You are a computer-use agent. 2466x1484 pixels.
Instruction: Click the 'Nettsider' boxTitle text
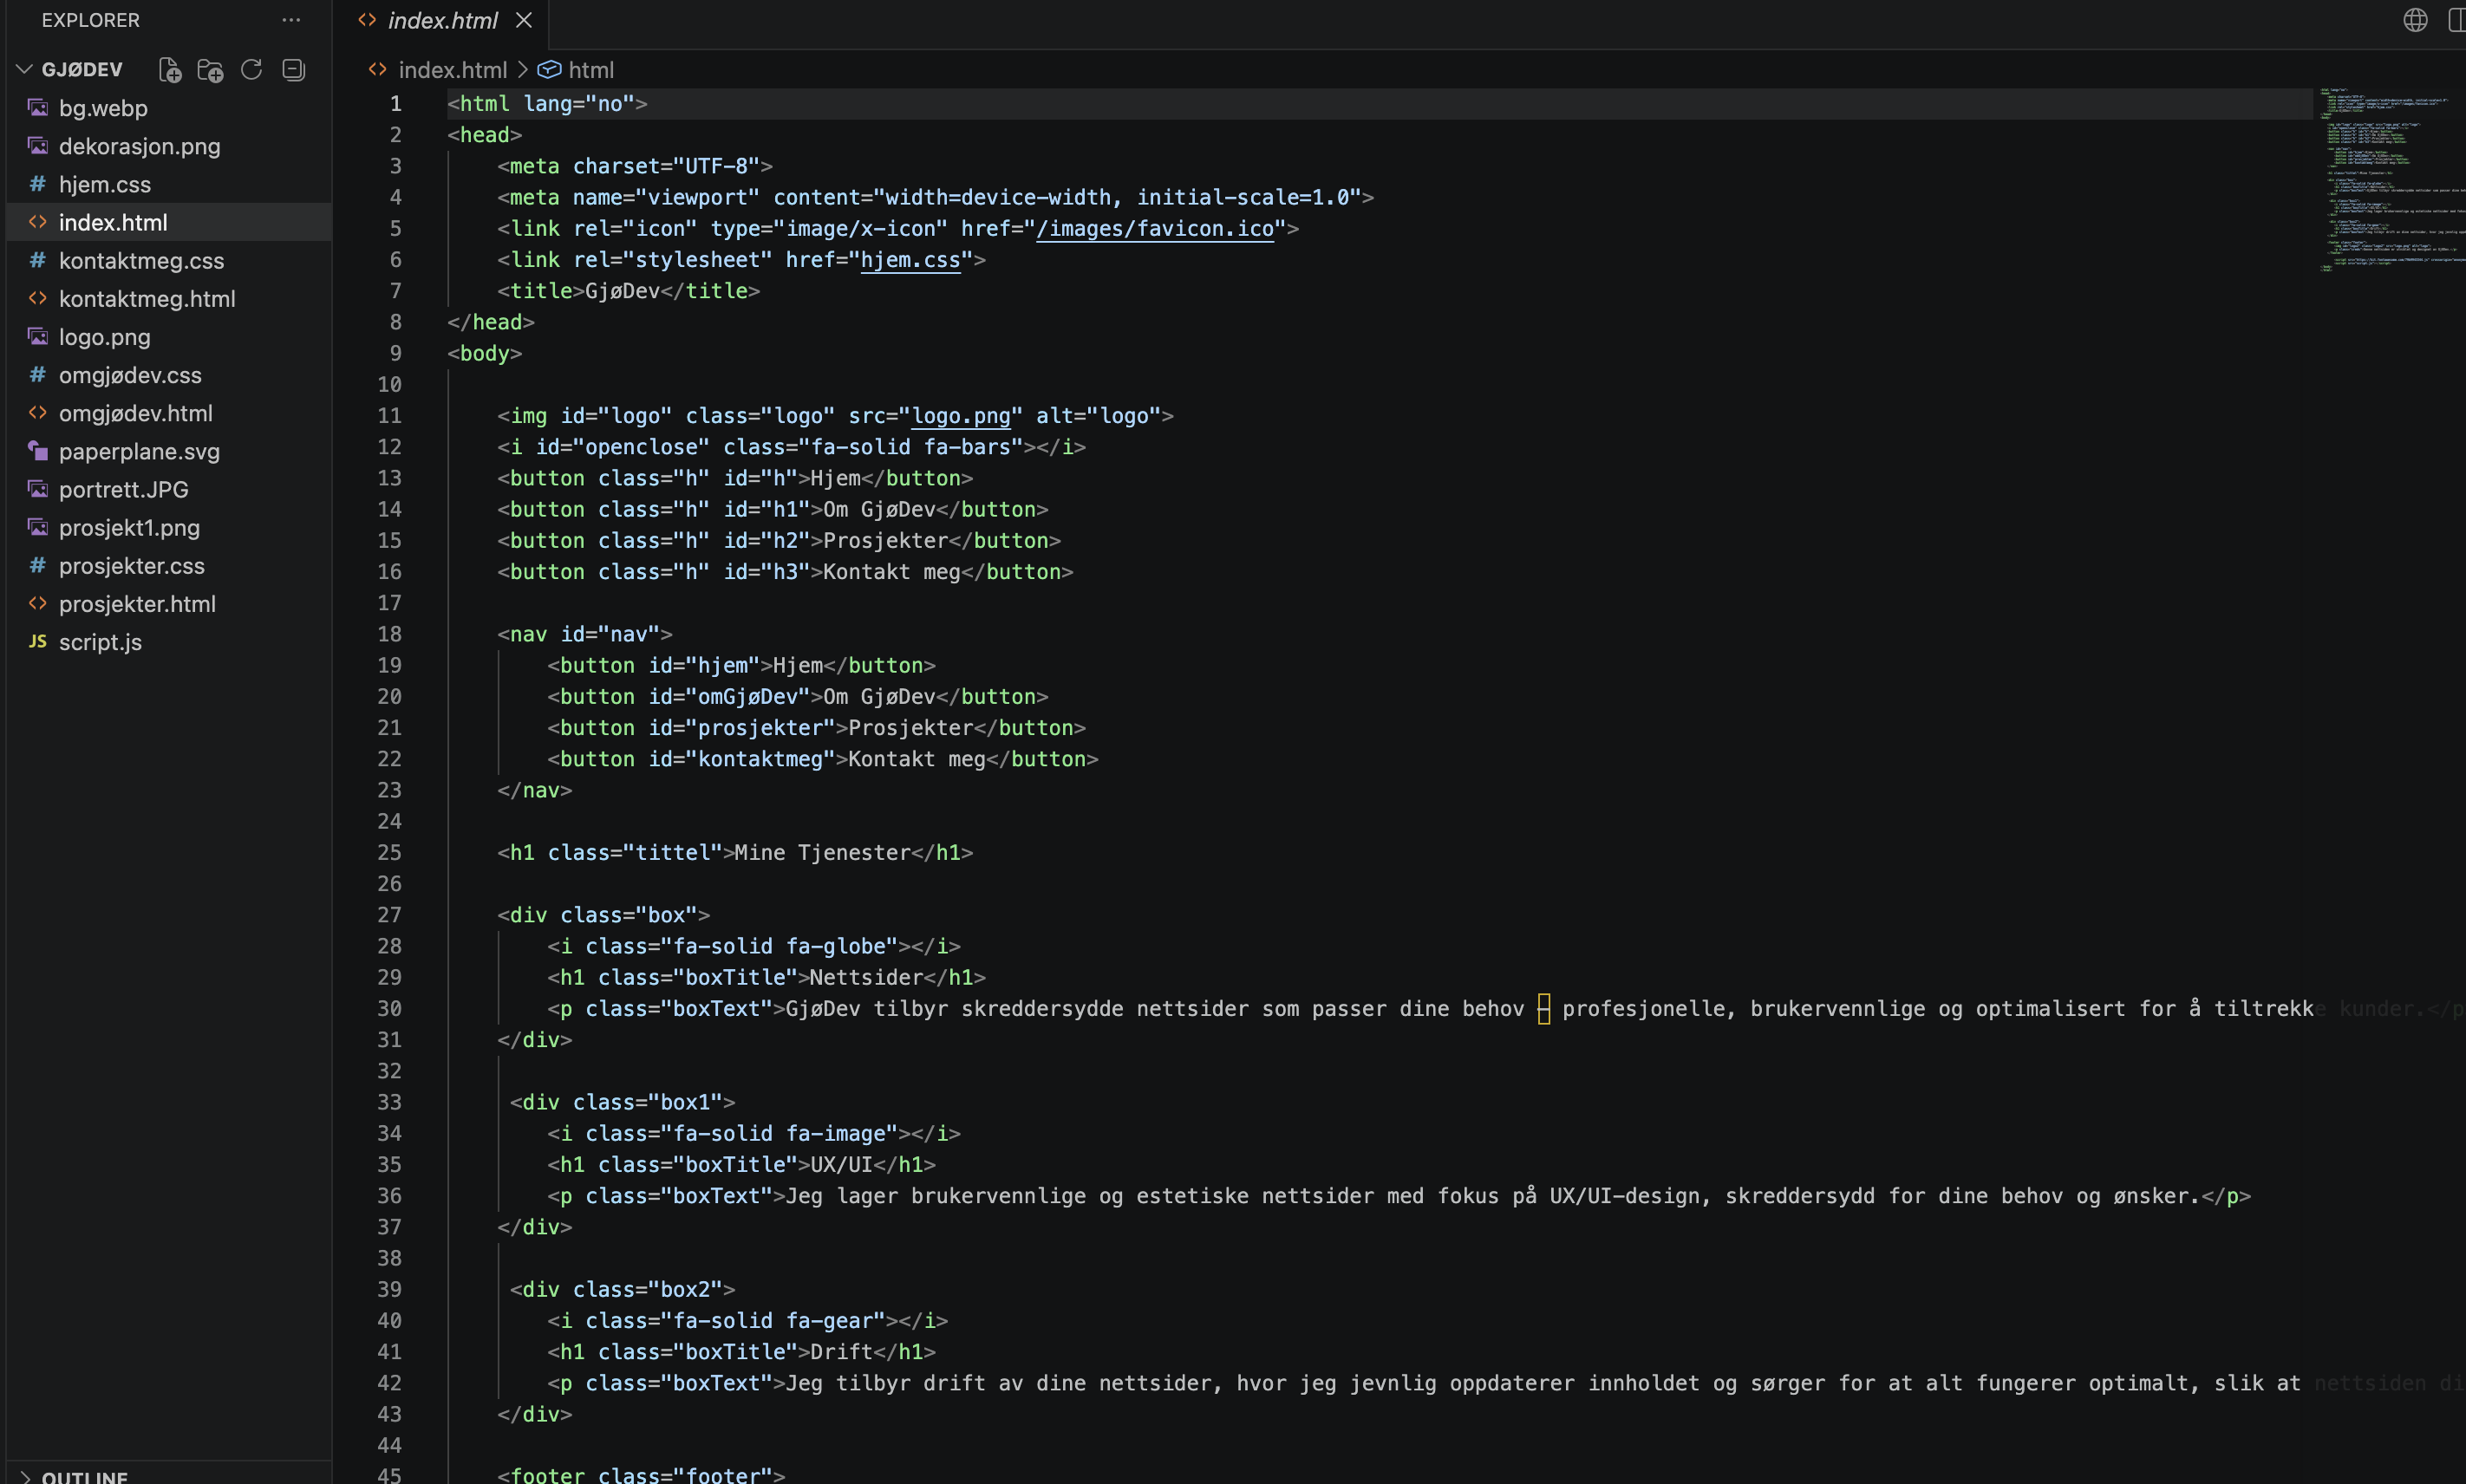click(866, 977)
